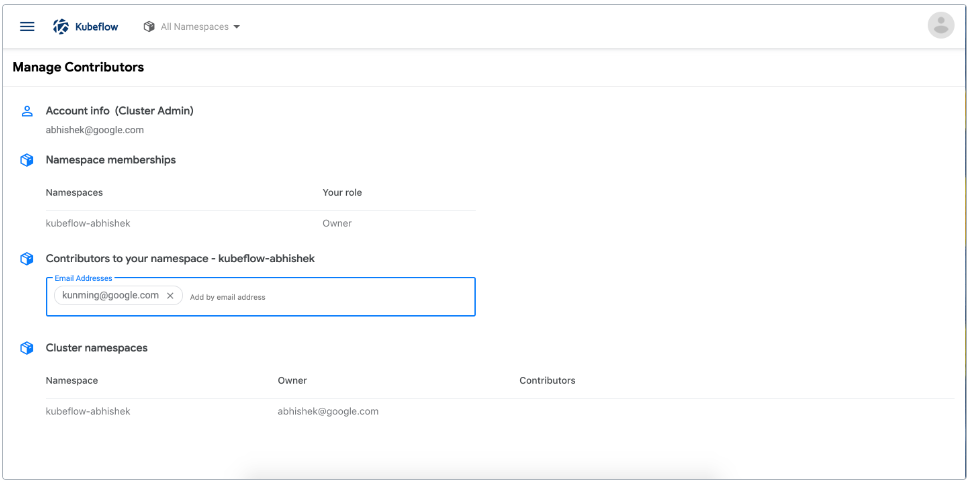970x485 pixels.
Task: Click the Manage Contributors page heading
Action: click(x=78, y=67)
